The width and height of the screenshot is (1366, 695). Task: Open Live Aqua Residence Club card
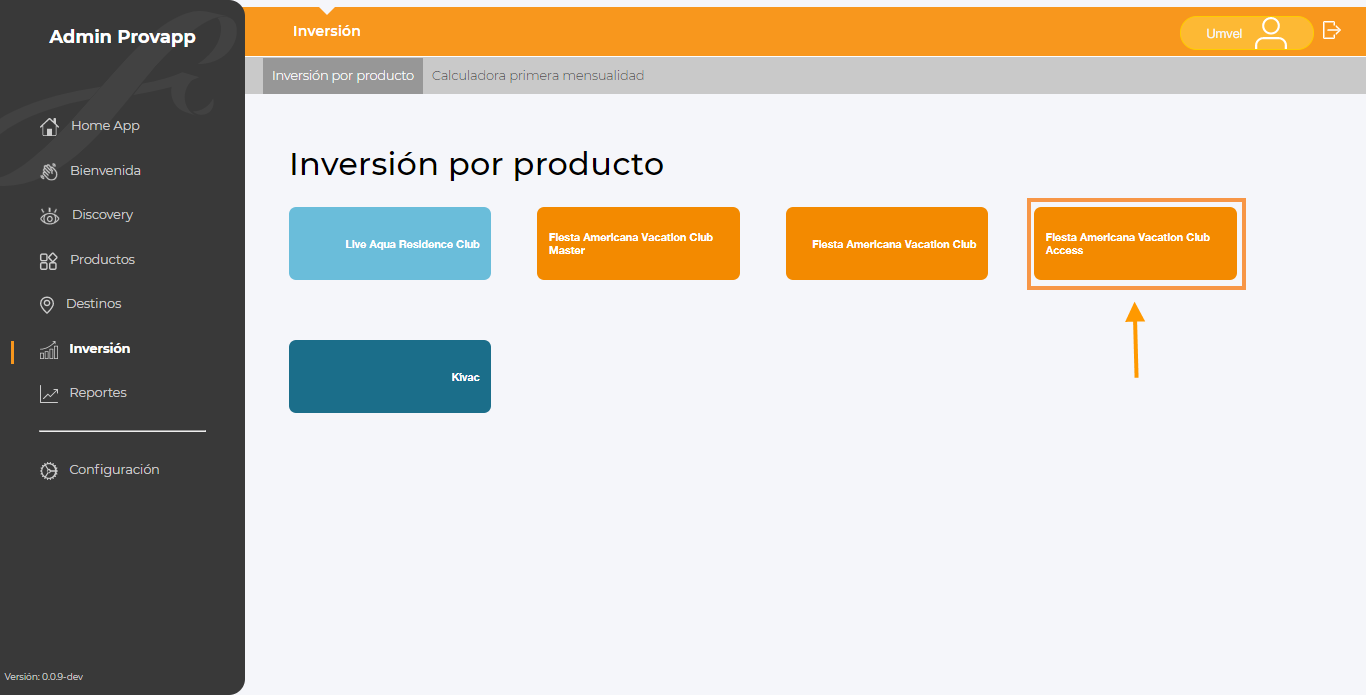click(x=390, y=244)
